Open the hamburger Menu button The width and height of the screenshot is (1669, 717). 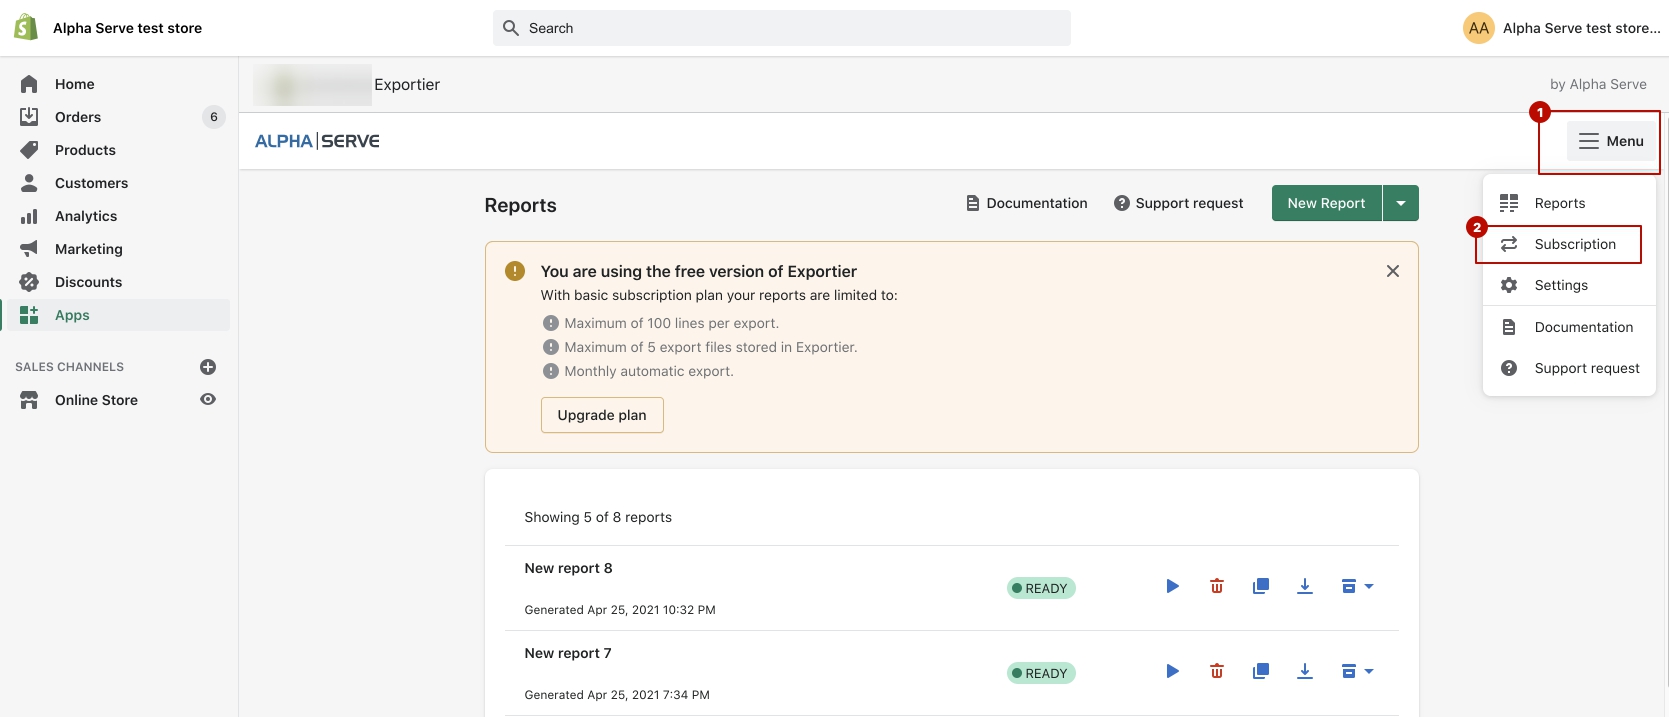(x=1610, y=141)
